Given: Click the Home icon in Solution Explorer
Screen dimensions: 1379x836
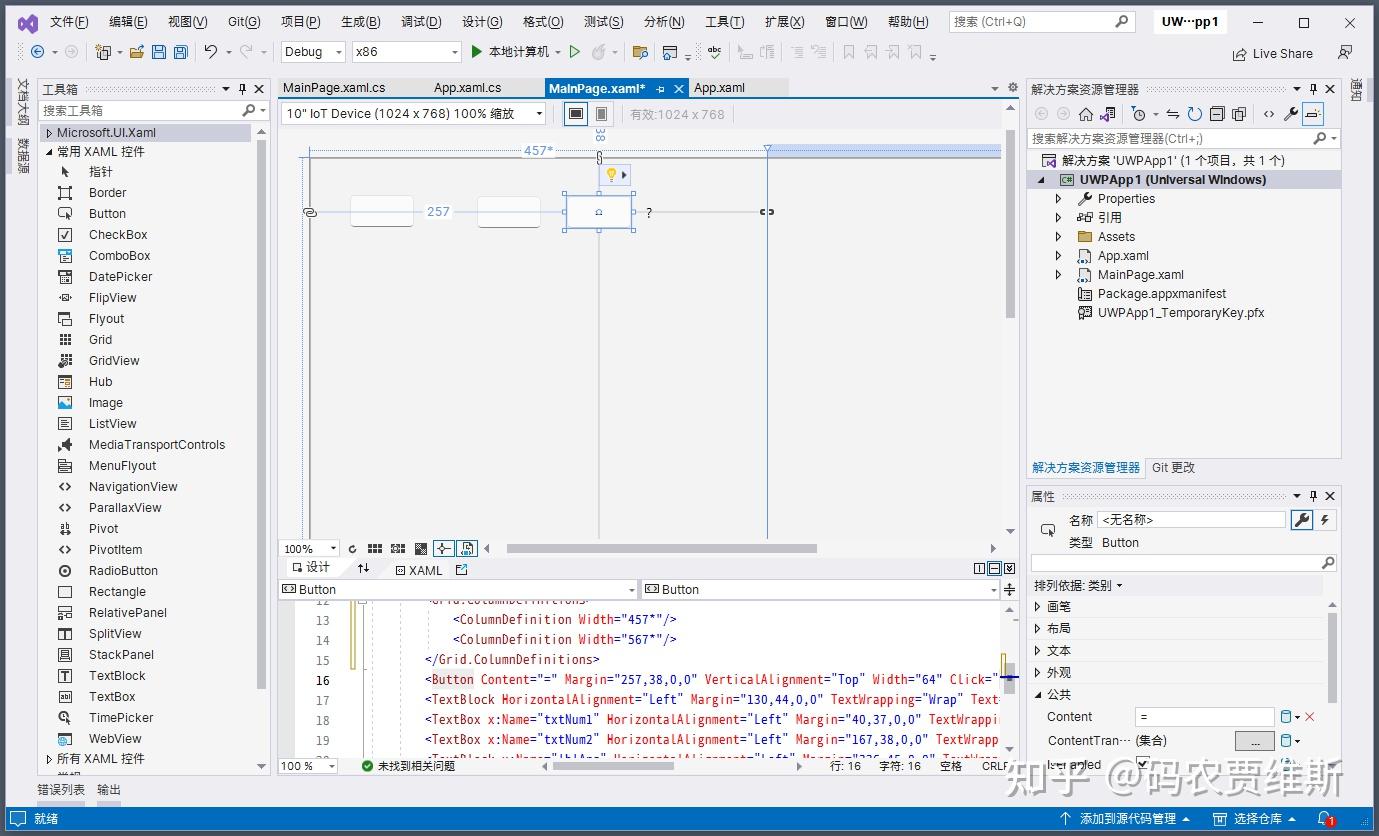Looking at the screenshot, I should click(x=1085, y=114).
